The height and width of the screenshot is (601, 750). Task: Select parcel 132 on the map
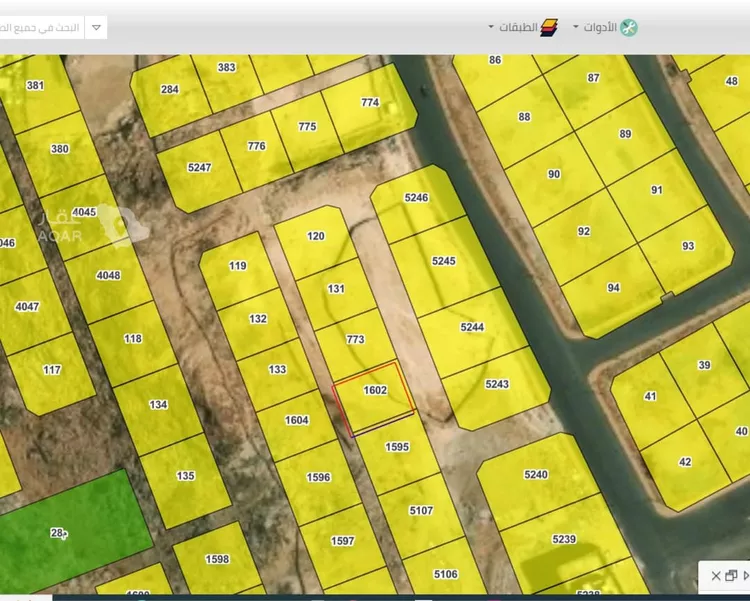(x=258, y=324)
